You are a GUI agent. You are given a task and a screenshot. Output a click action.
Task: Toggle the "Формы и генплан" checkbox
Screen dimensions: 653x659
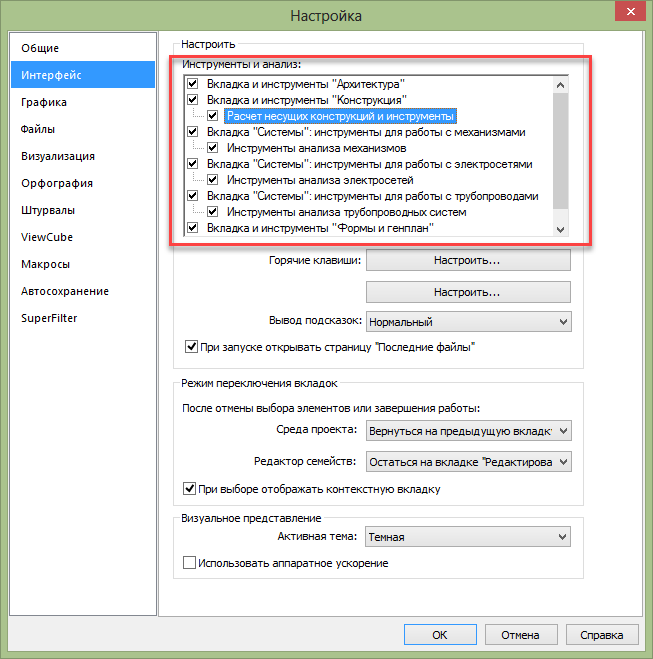[x=192, y=228]
